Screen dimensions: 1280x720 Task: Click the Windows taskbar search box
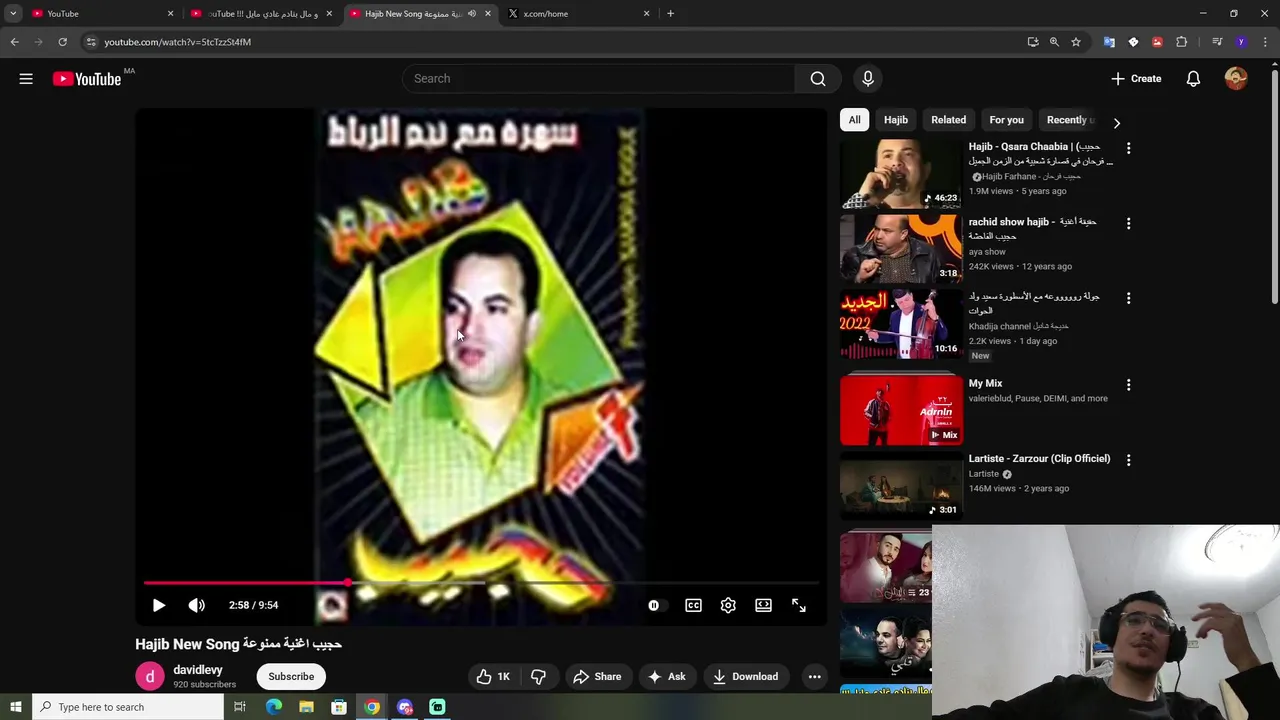128,707
